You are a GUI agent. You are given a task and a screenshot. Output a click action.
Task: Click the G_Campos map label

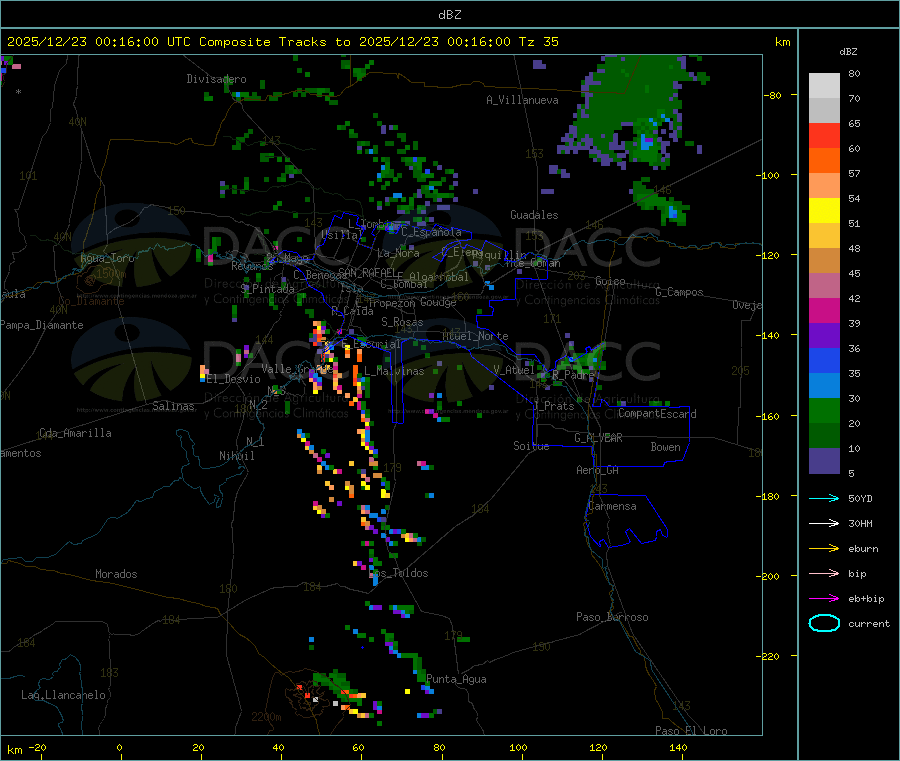tap(679, 292)
